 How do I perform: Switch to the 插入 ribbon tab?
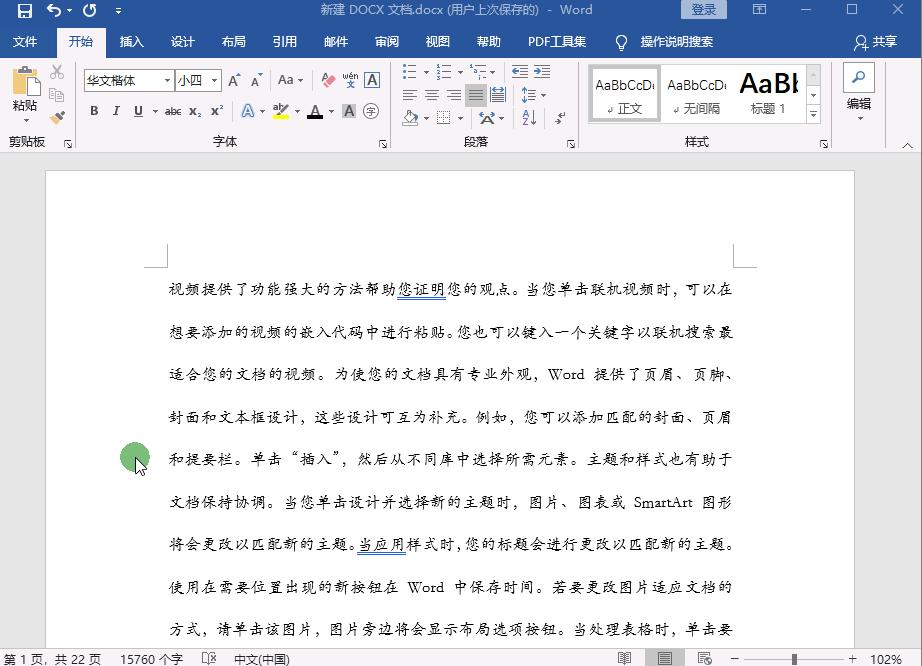[x=132, y=42]
